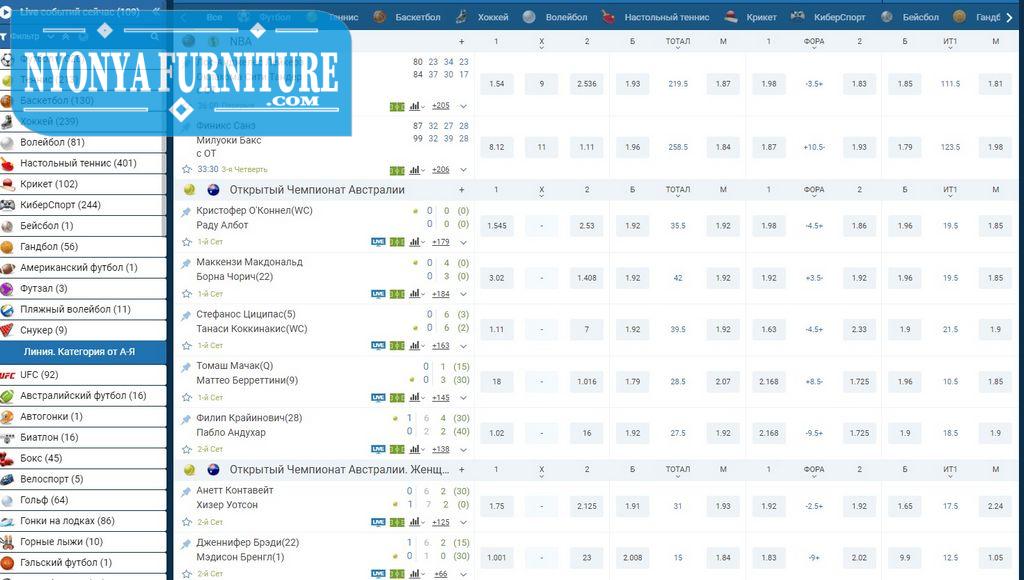This screenshot has height=580, width=1024.
Task: Expand the Мачак vs Берреттини row chevron
Action: pyautogui.click(x=463, y=398)
